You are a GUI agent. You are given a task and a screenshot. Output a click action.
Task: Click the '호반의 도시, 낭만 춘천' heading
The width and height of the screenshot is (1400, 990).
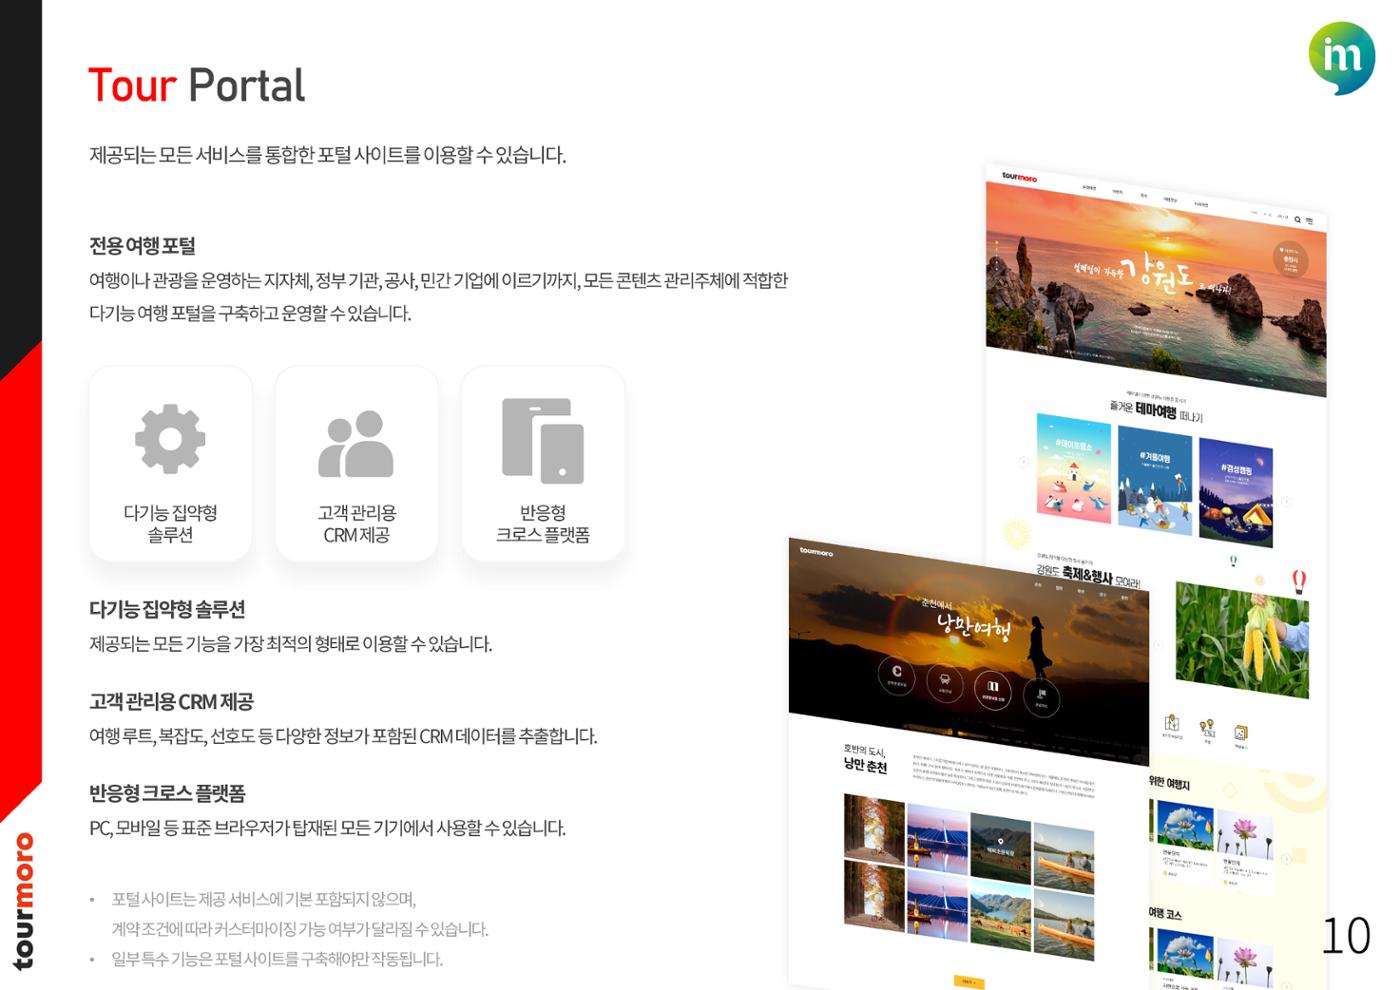click(x=865, y=759)
